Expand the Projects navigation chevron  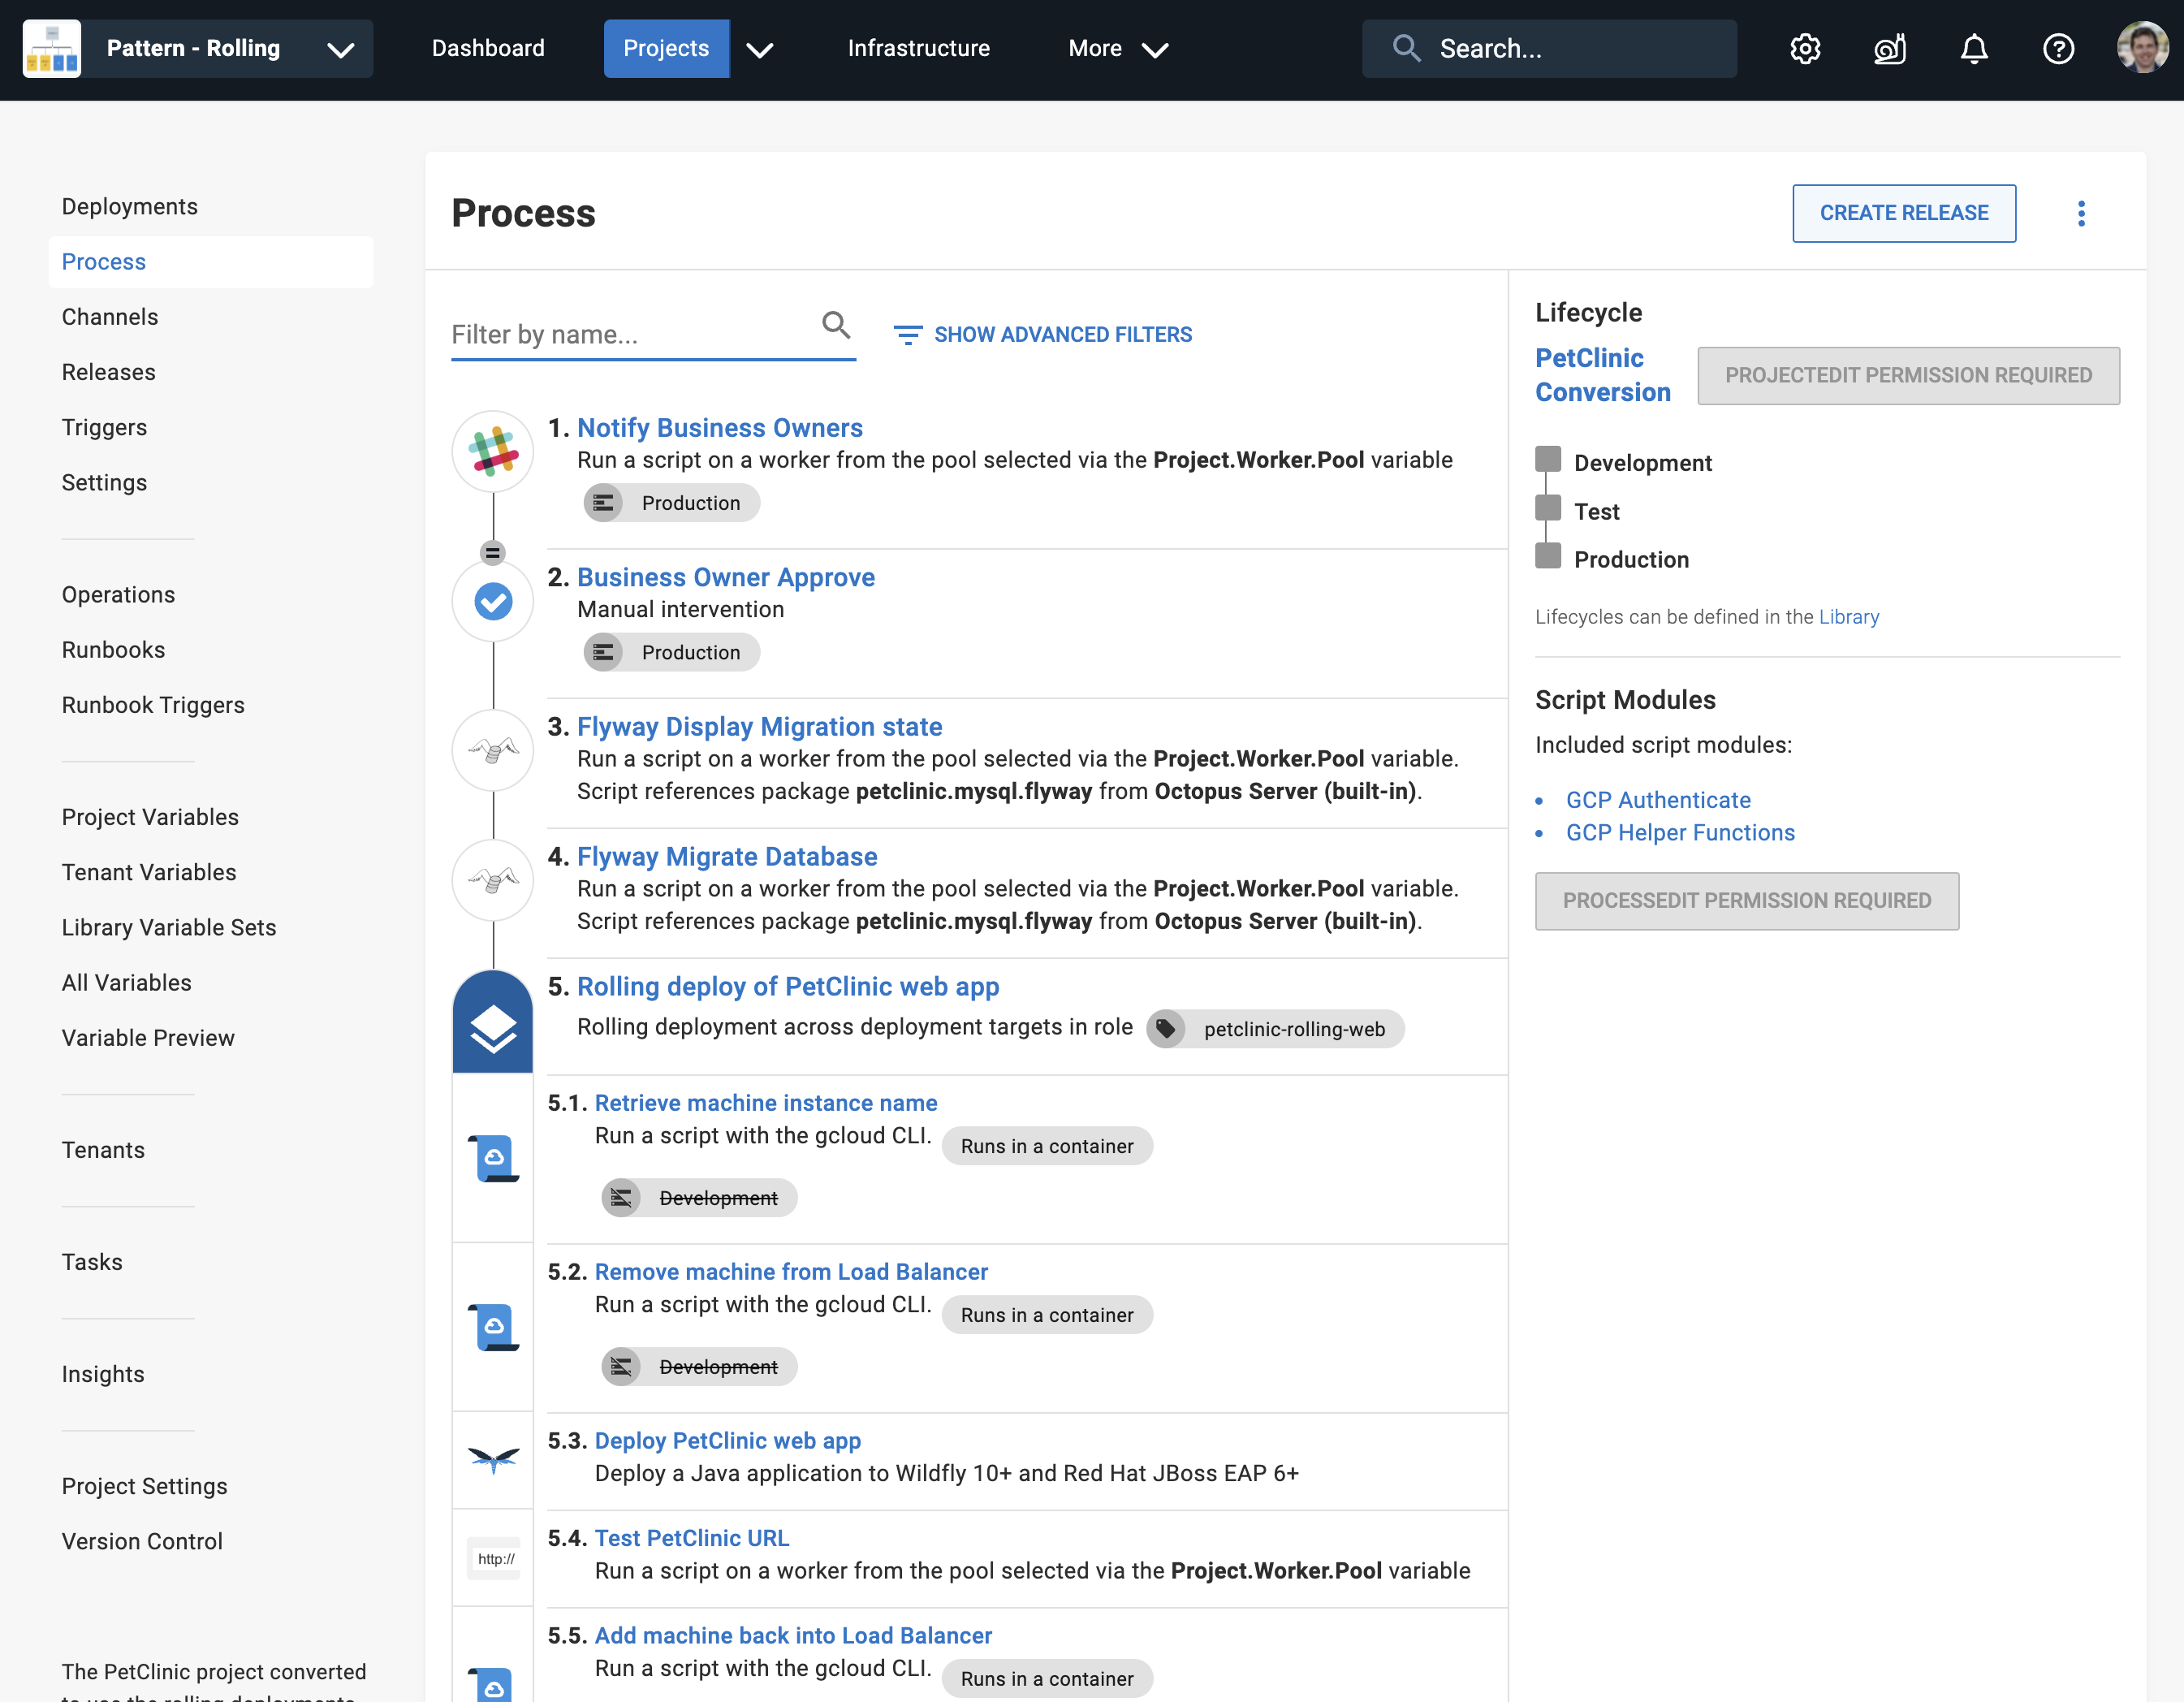pos(761,48)
